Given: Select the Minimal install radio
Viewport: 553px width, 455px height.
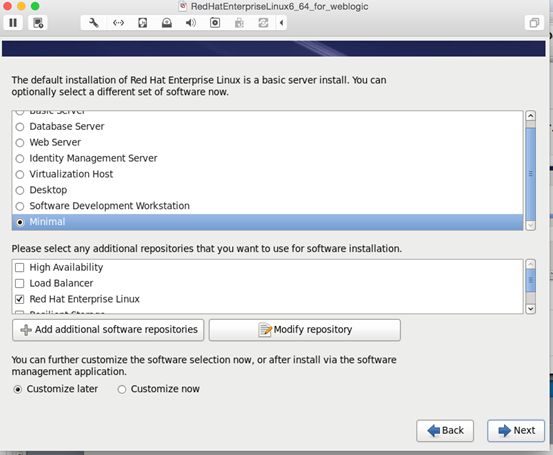Looking at the screenshot, I should [20, 222].
